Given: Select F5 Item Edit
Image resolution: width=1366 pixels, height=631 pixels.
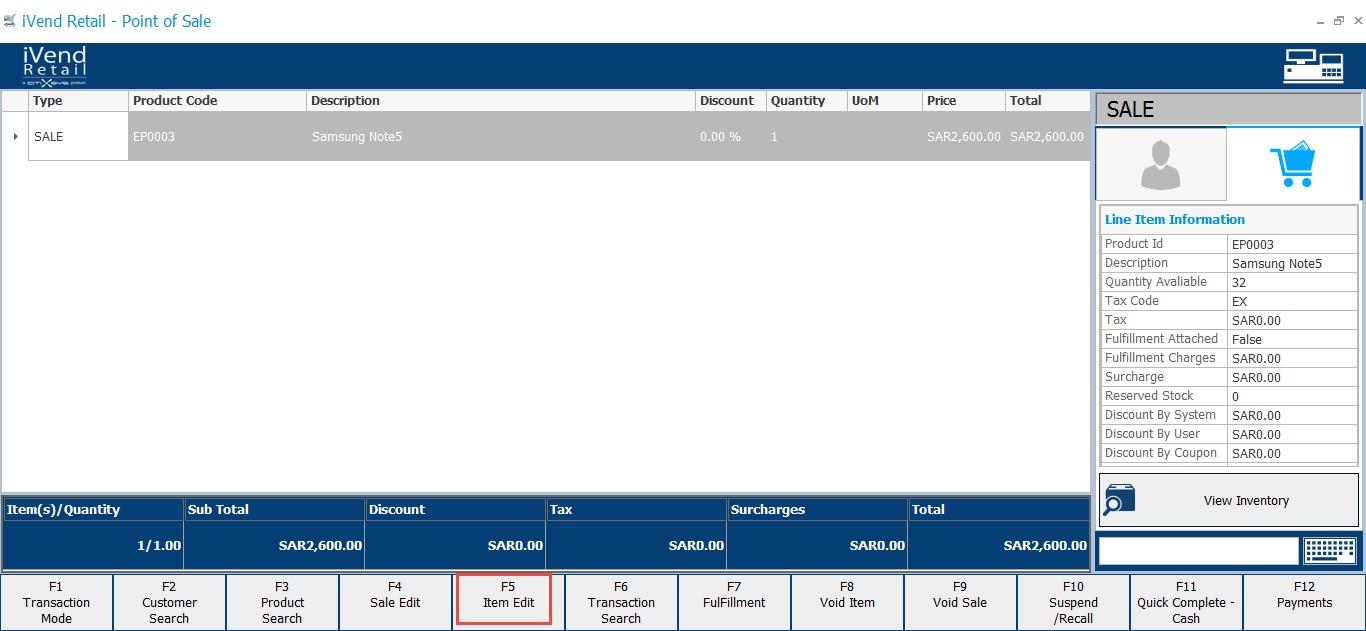Looking at the screenshot, I should (508, 602).
